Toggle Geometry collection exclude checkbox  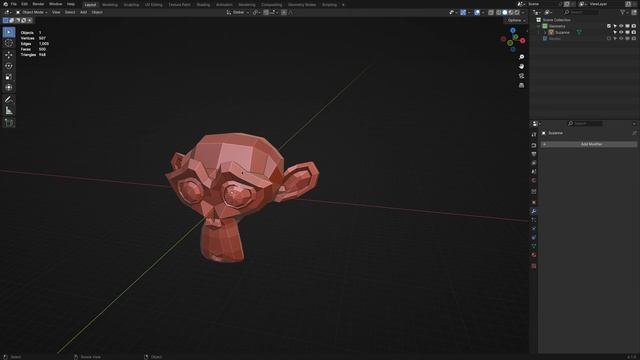coord(609,26)
